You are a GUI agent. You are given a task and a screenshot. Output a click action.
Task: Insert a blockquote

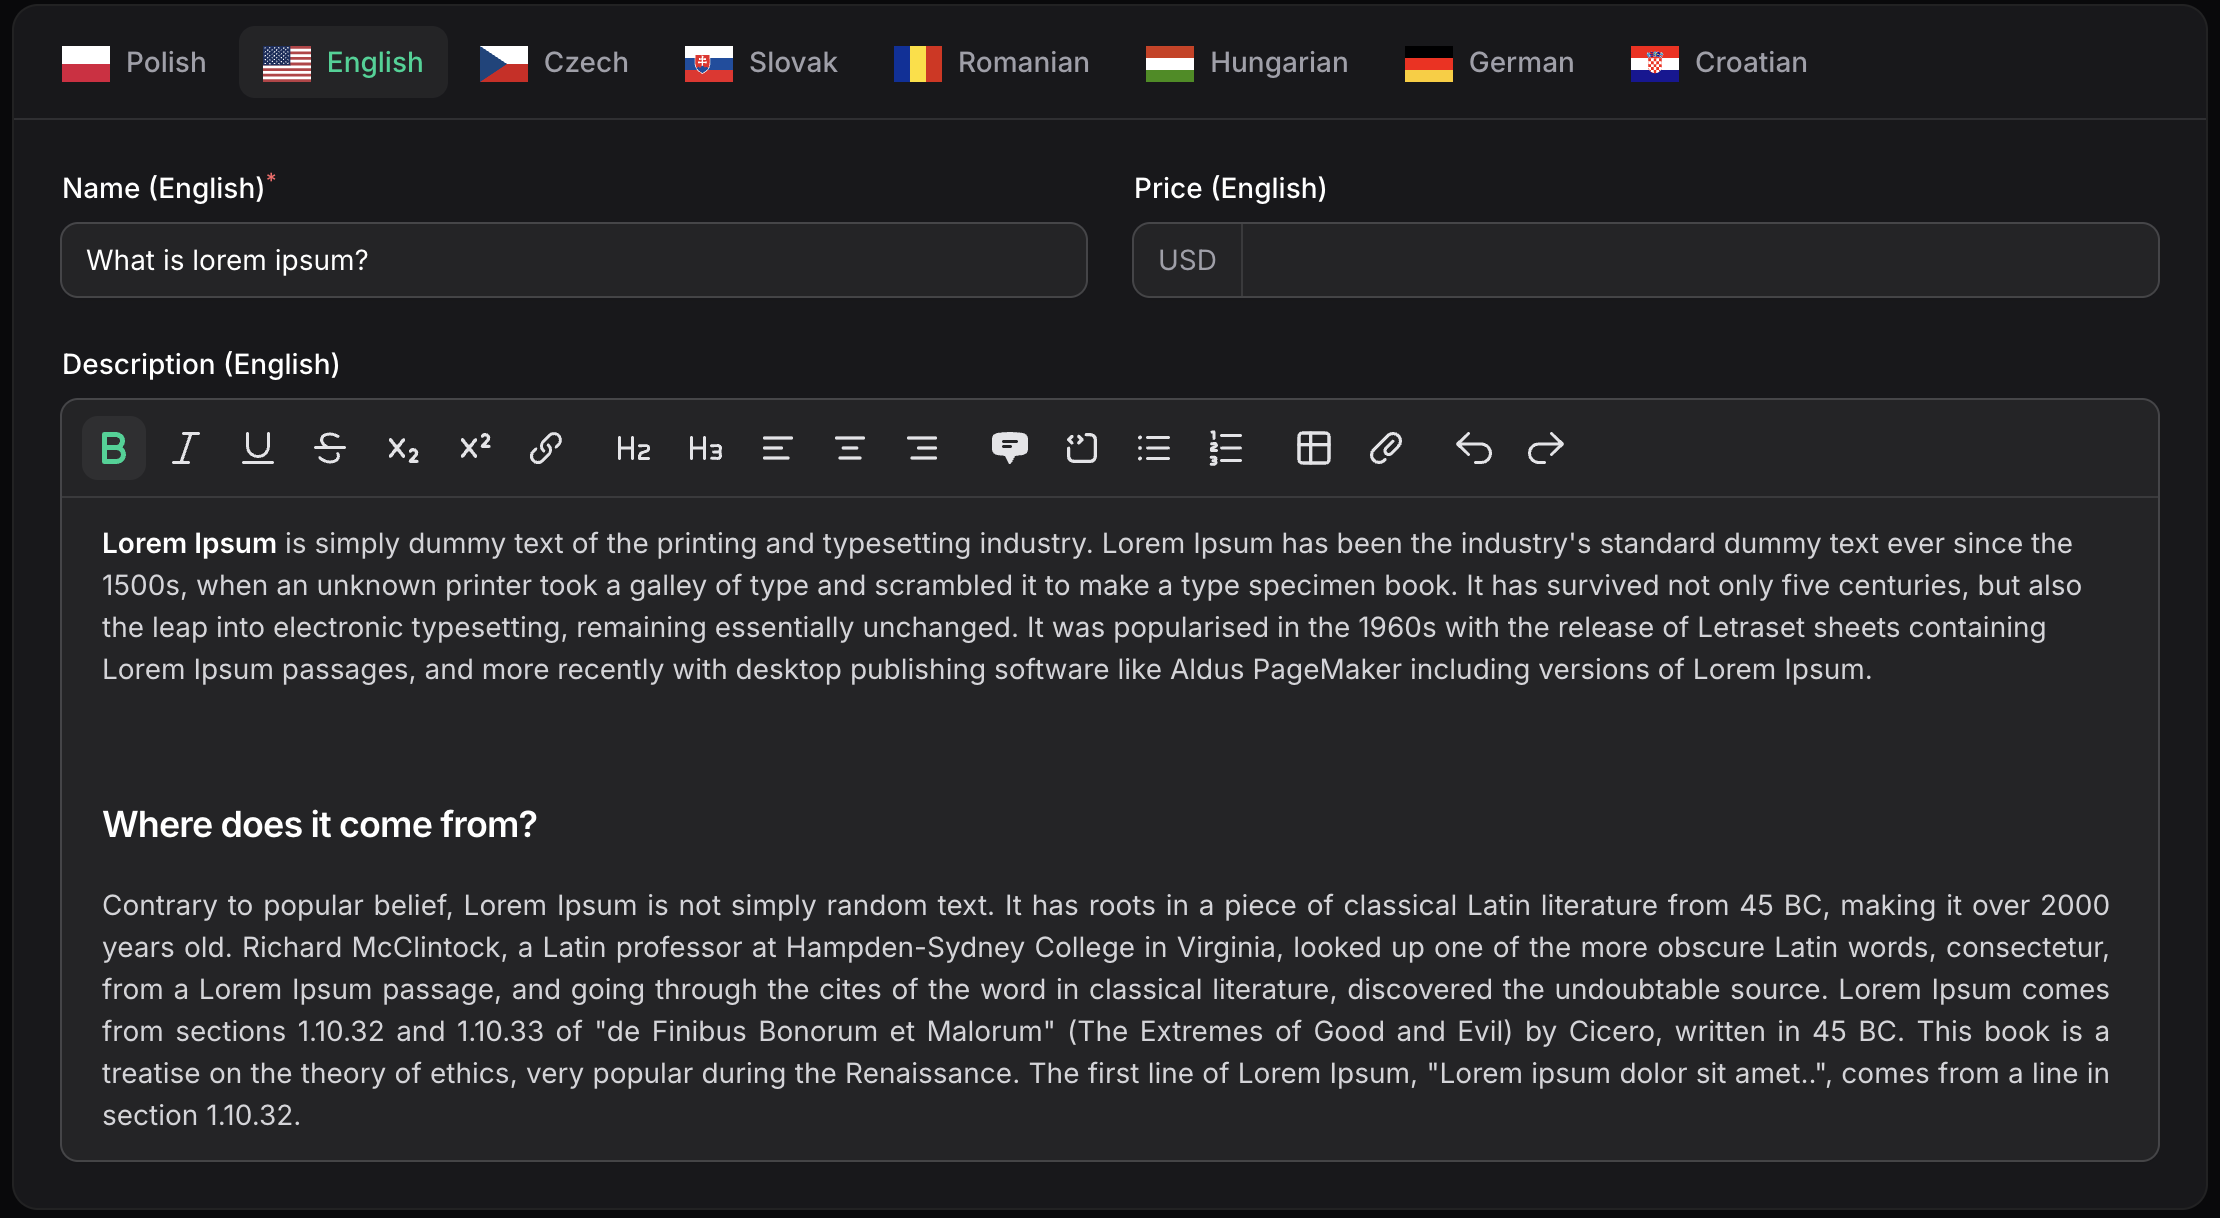pyautogui.click(x=1009, y=448)
